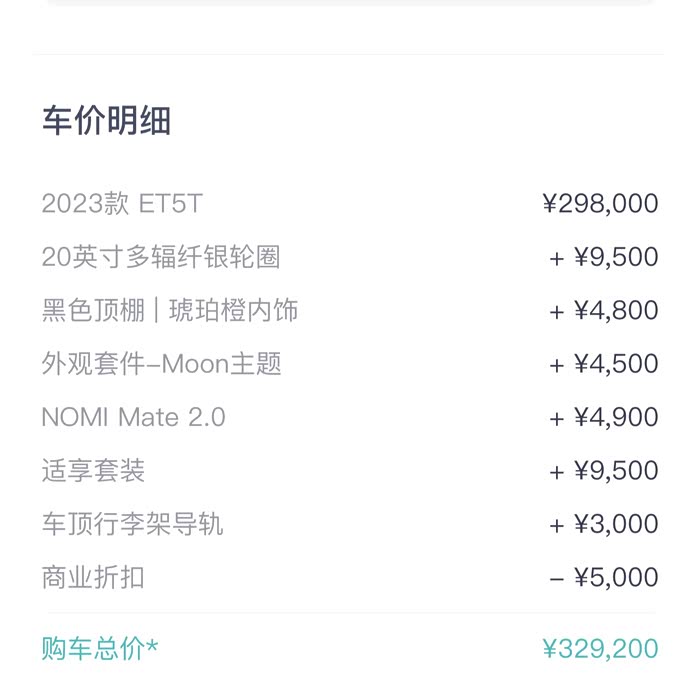The height and width of the screenshot is (678, 700).
Task: Select the 车顶行李架导轨 roof rail item
Action: point(132,524)
